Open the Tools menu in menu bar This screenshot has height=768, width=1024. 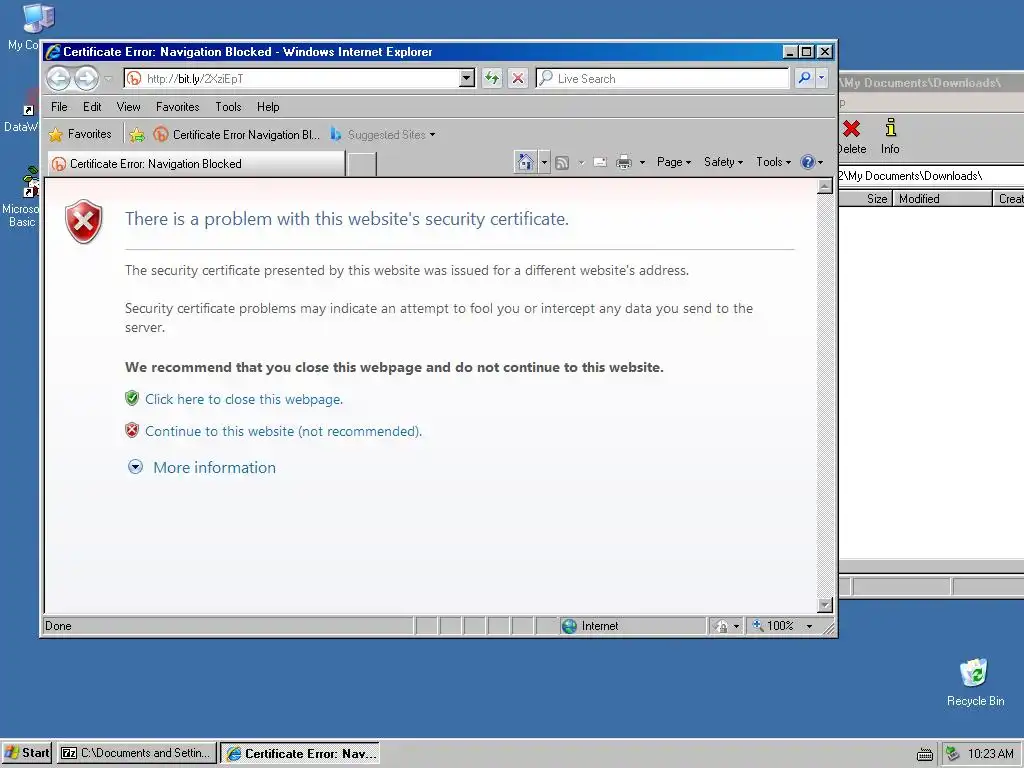(x=228, y=107)
